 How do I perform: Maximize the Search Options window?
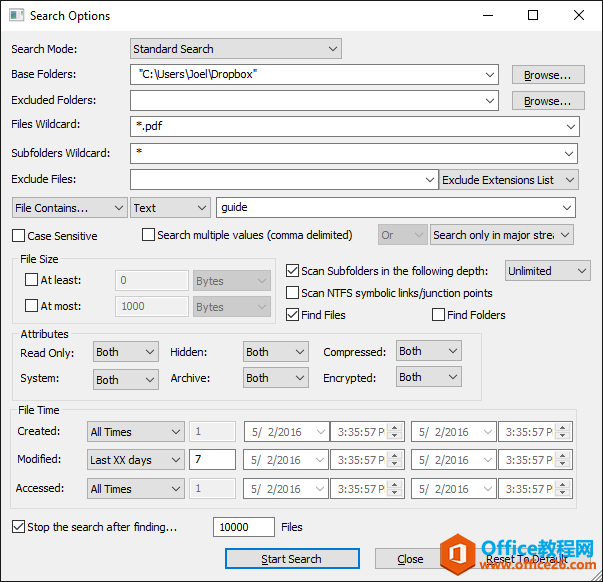coord(533,15)
